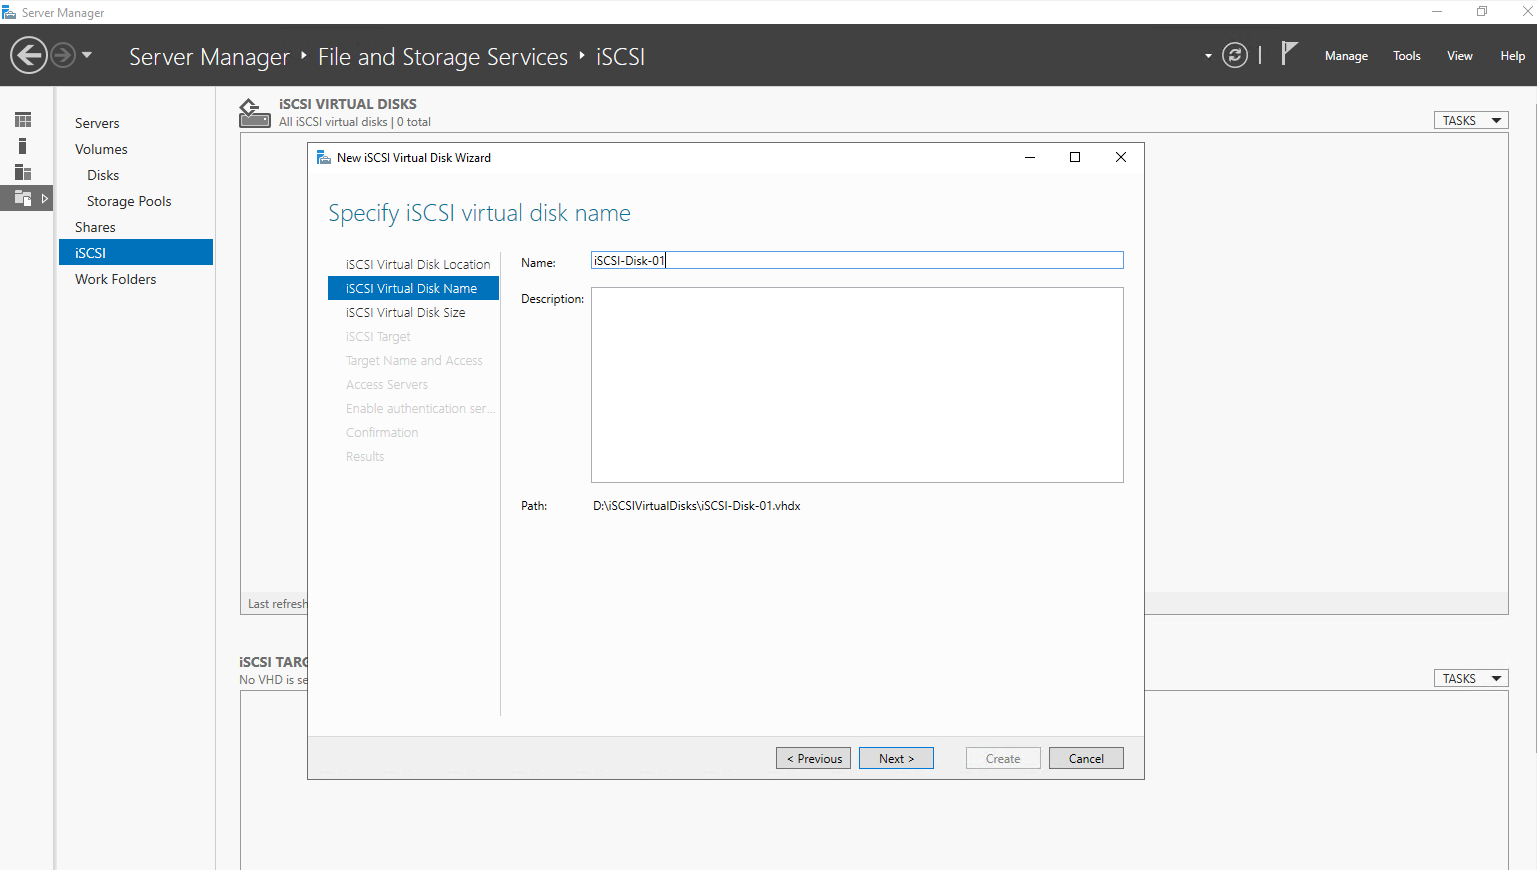
Task: Expand TASKS dropdown for iSCSI Targets
Action: pos(1471,679)
